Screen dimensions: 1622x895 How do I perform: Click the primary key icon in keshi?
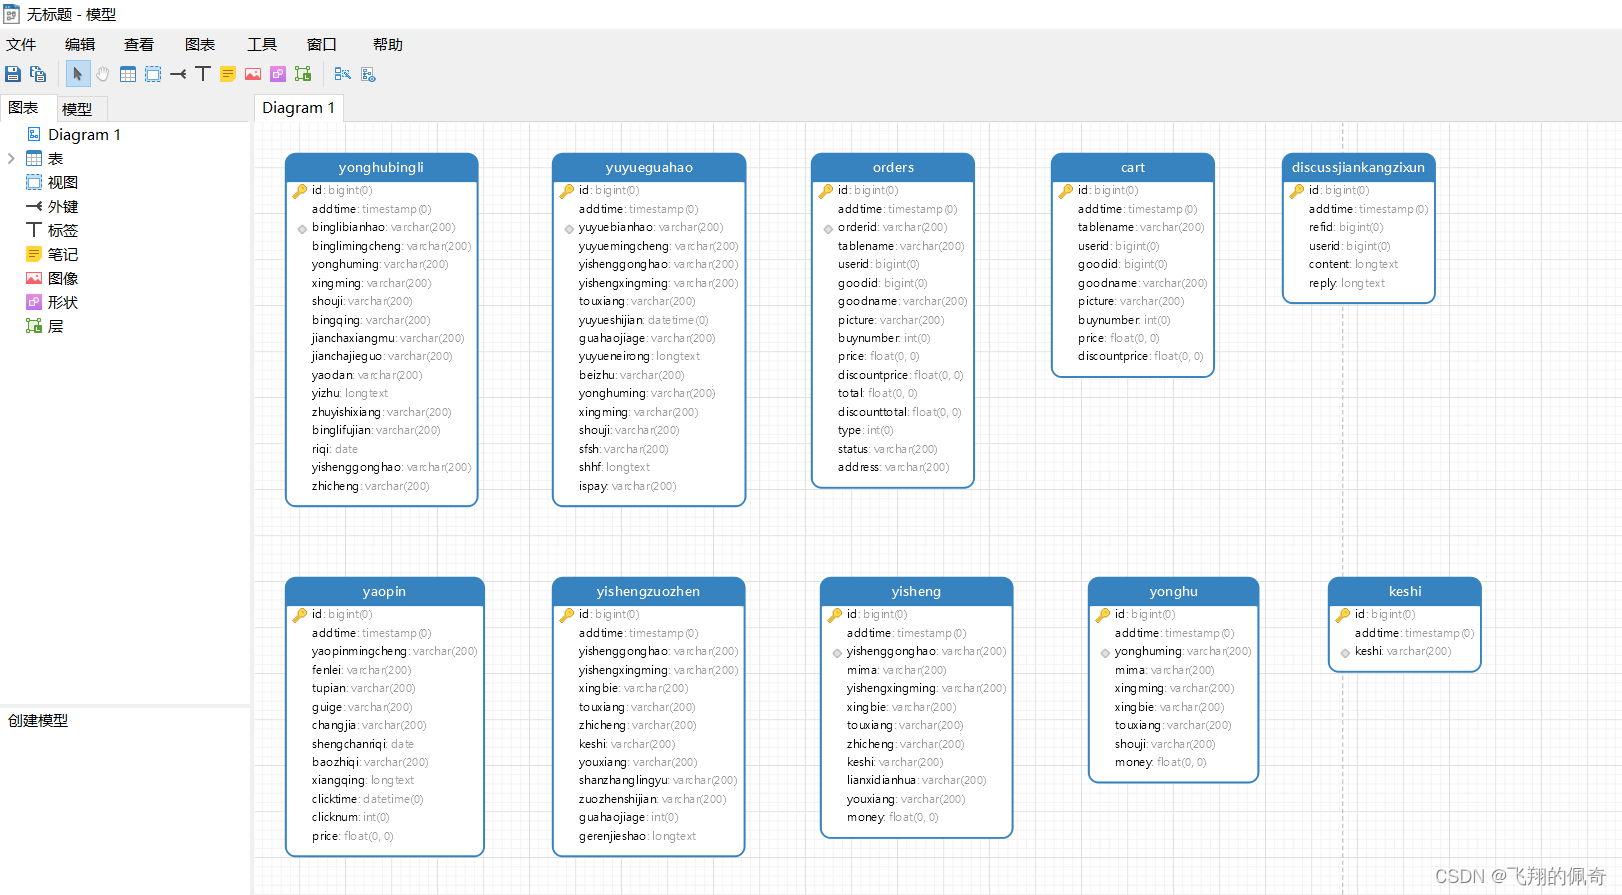[x=1343, y=615]
